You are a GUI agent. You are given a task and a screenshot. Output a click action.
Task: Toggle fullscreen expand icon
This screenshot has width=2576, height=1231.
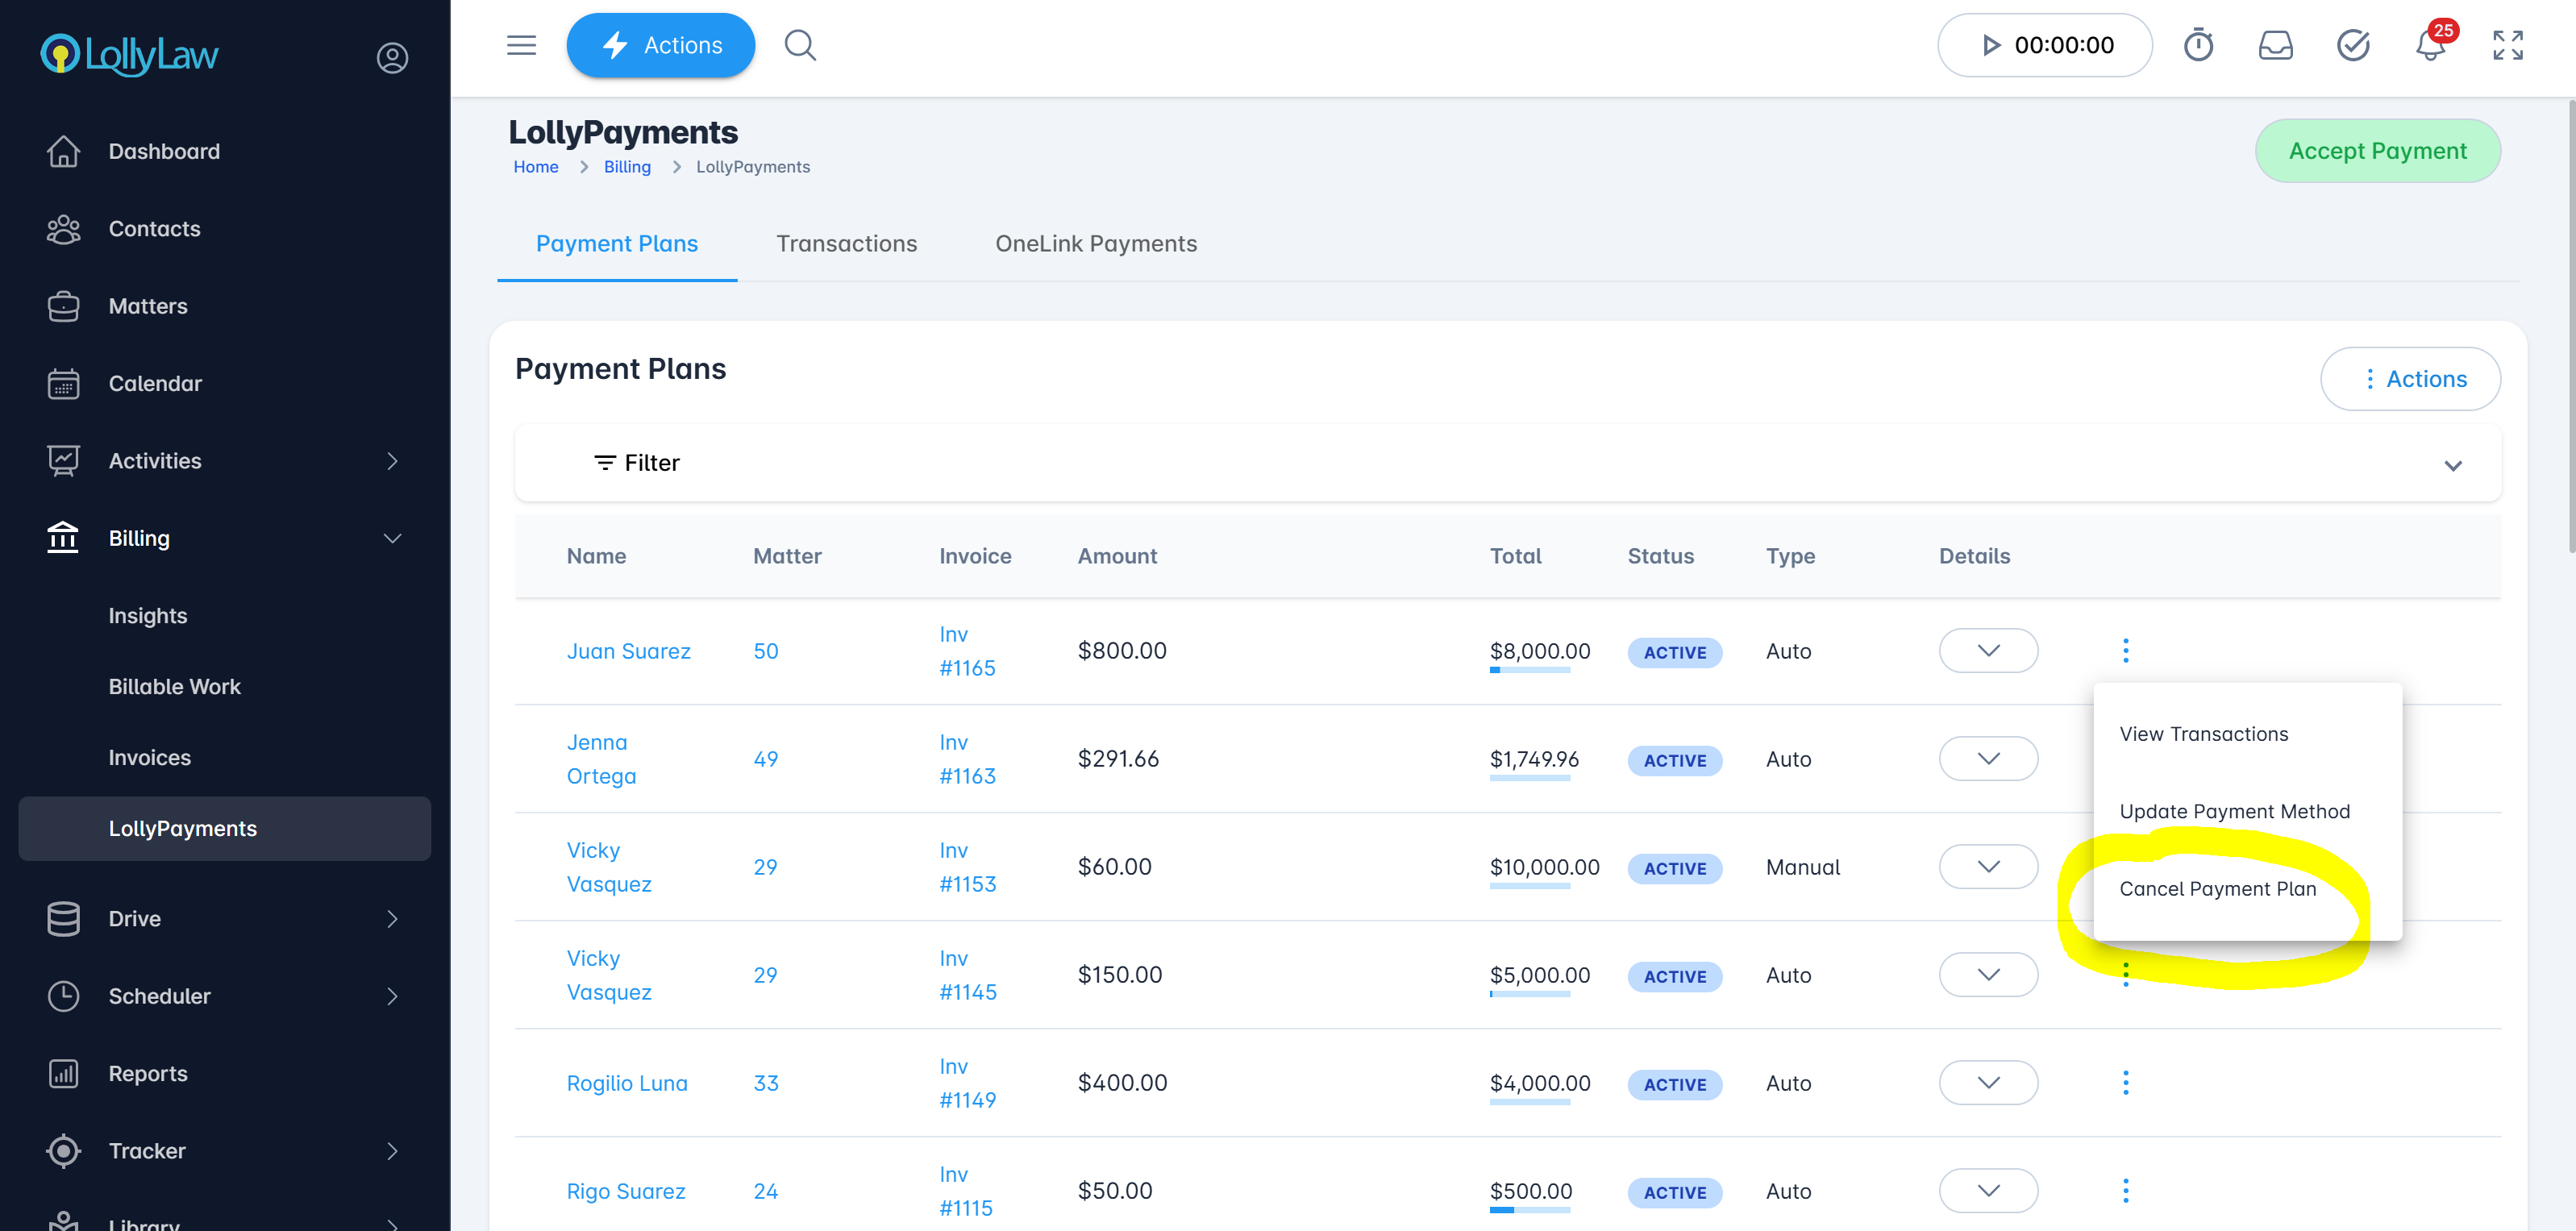[2508, 45]
